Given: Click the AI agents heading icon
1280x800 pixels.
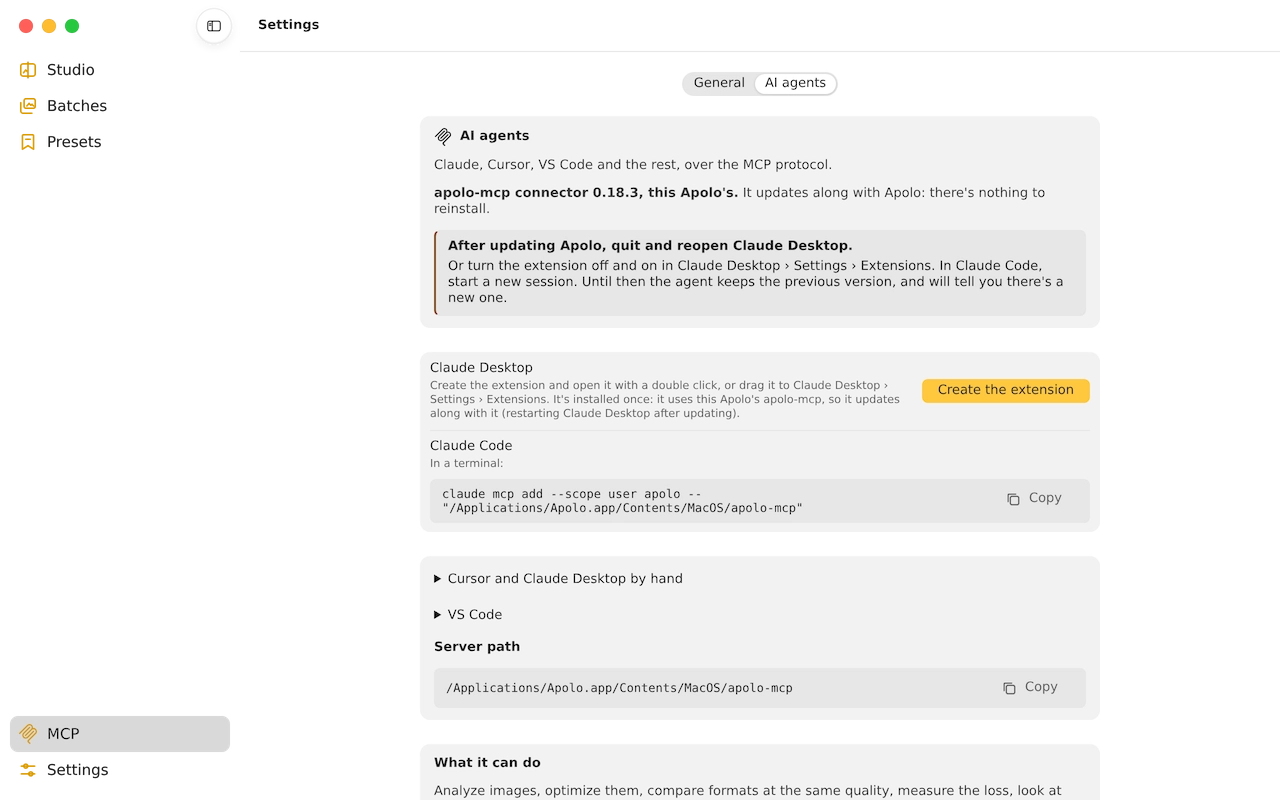Looking at the screenshot, I should 443,136.
